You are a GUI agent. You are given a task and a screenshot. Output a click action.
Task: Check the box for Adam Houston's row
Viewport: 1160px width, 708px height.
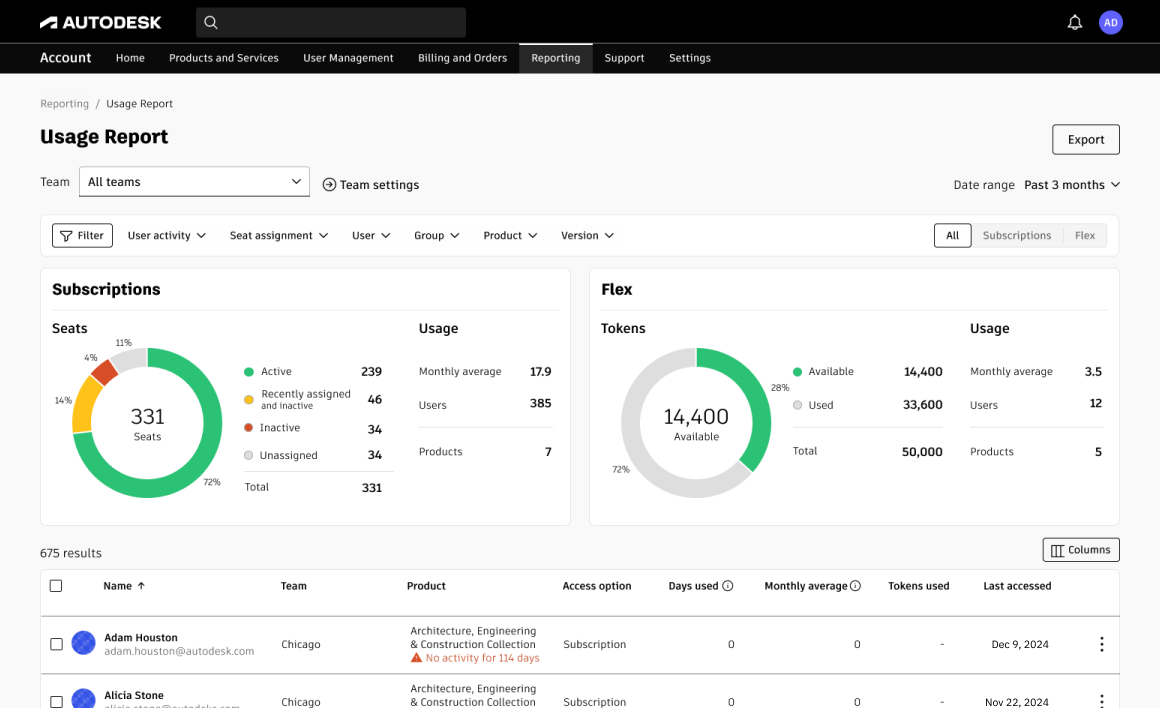[56, 644]
